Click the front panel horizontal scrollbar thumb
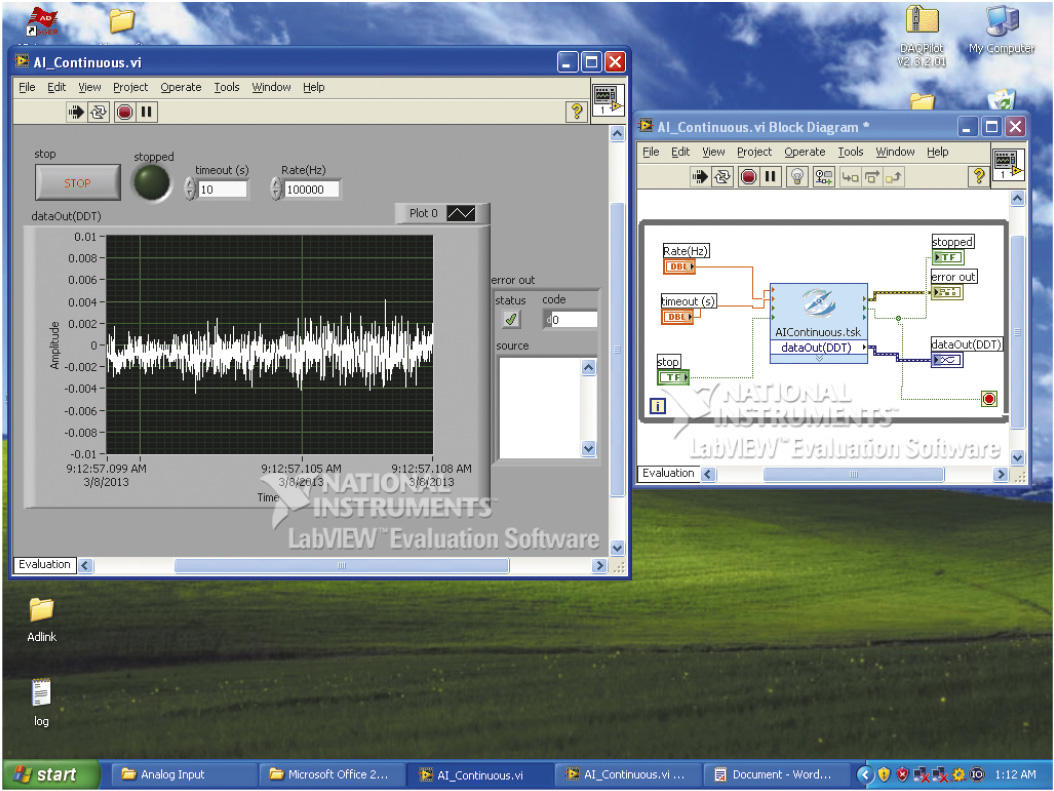 pos(341,566)
